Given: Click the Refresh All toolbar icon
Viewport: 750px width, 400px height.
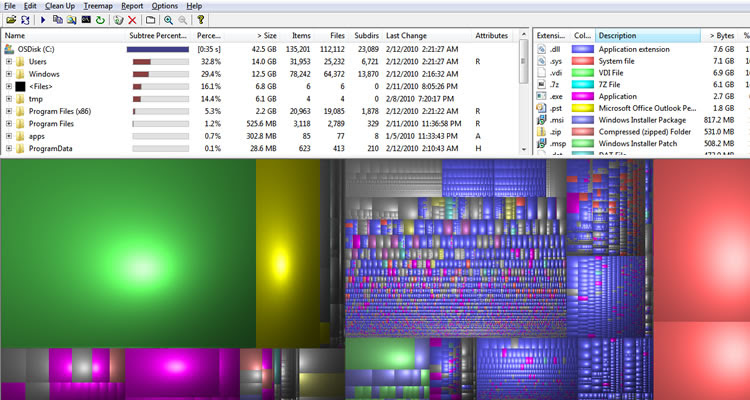Looking at the screenshot, I should [x=25, y=20].
